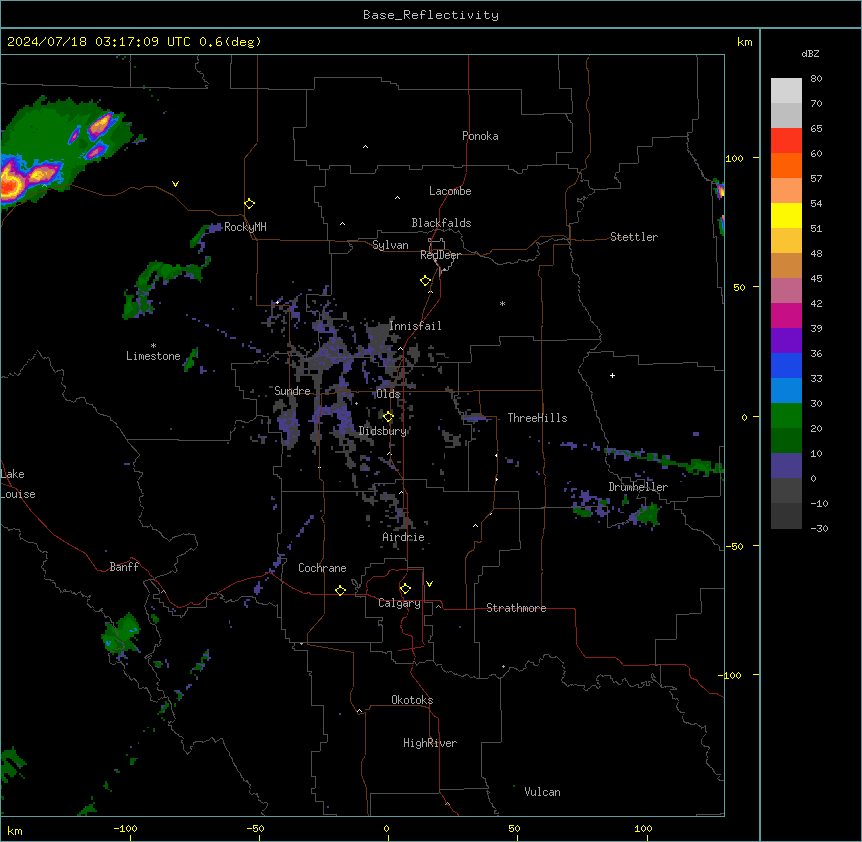Select the Okotoks label

412,700
